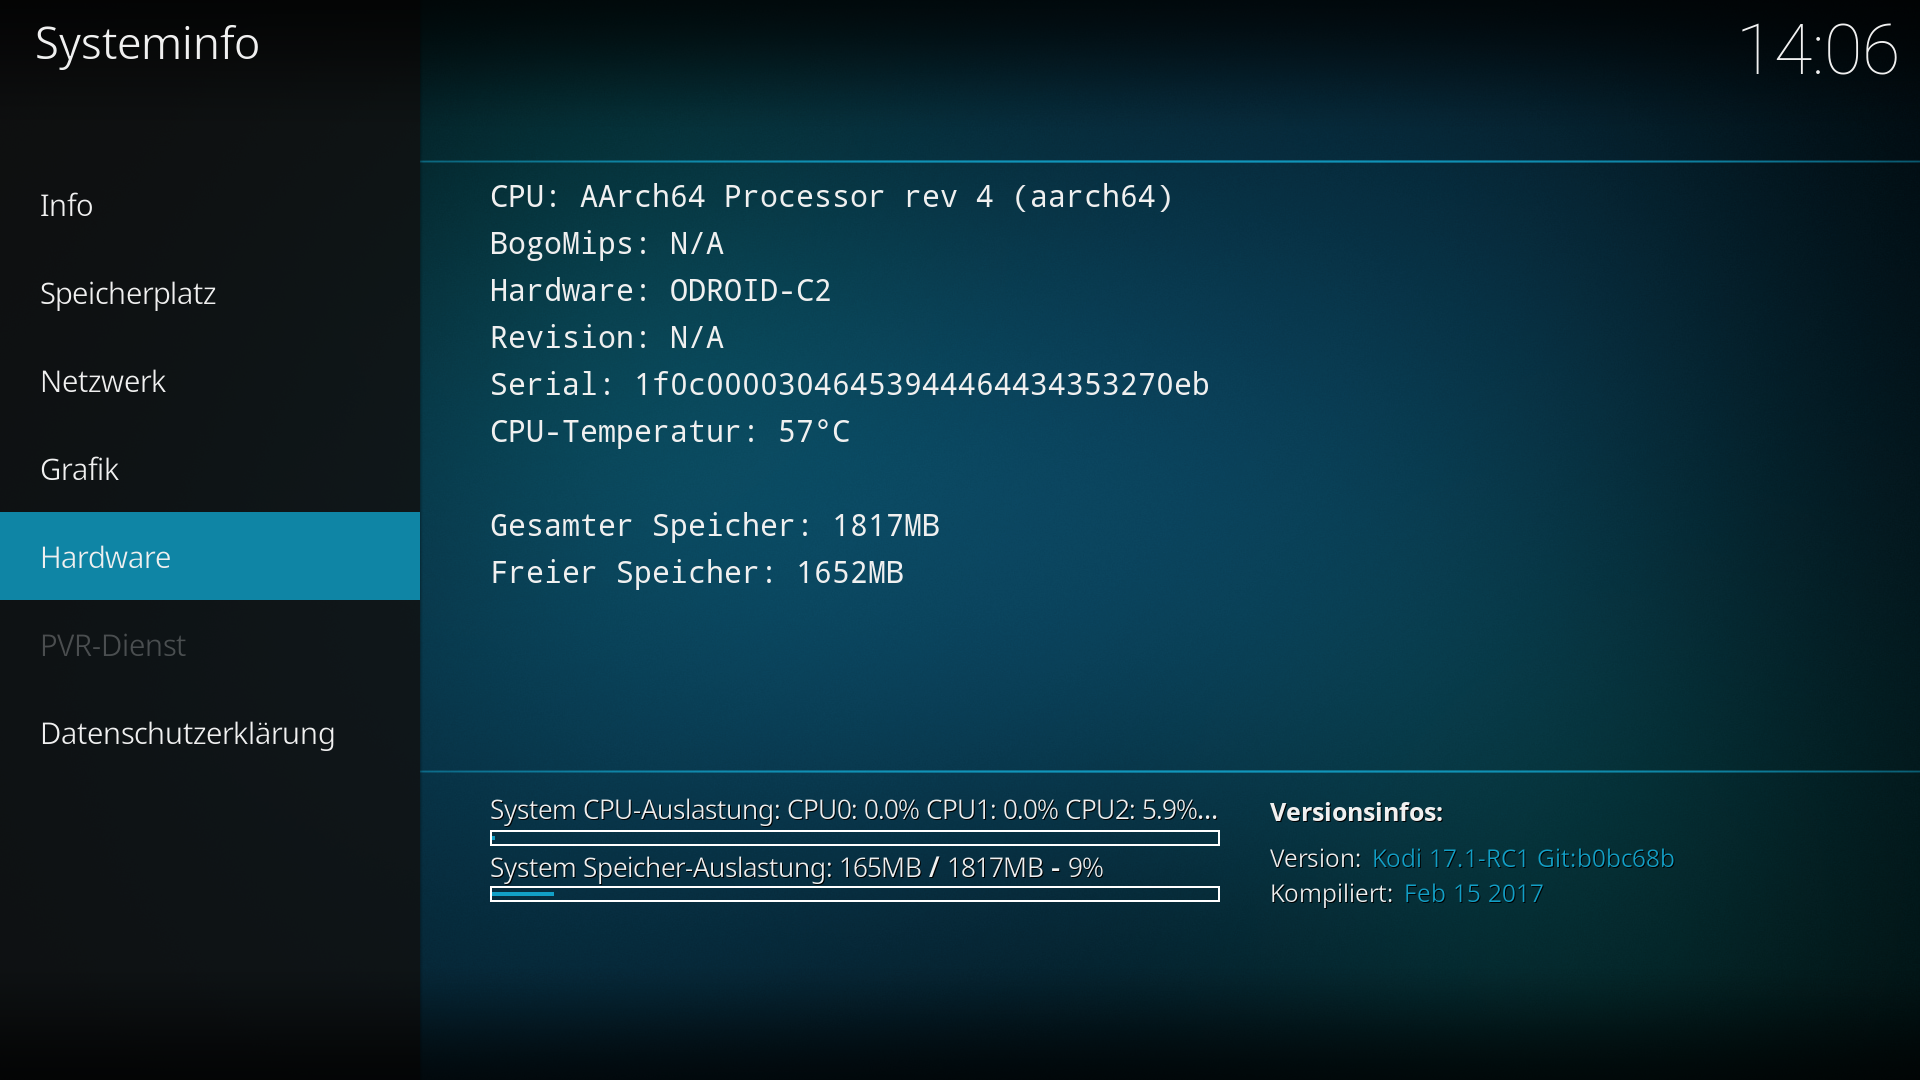
Task: Open the PVR-Dienst entry
Action: click(210, 645)
